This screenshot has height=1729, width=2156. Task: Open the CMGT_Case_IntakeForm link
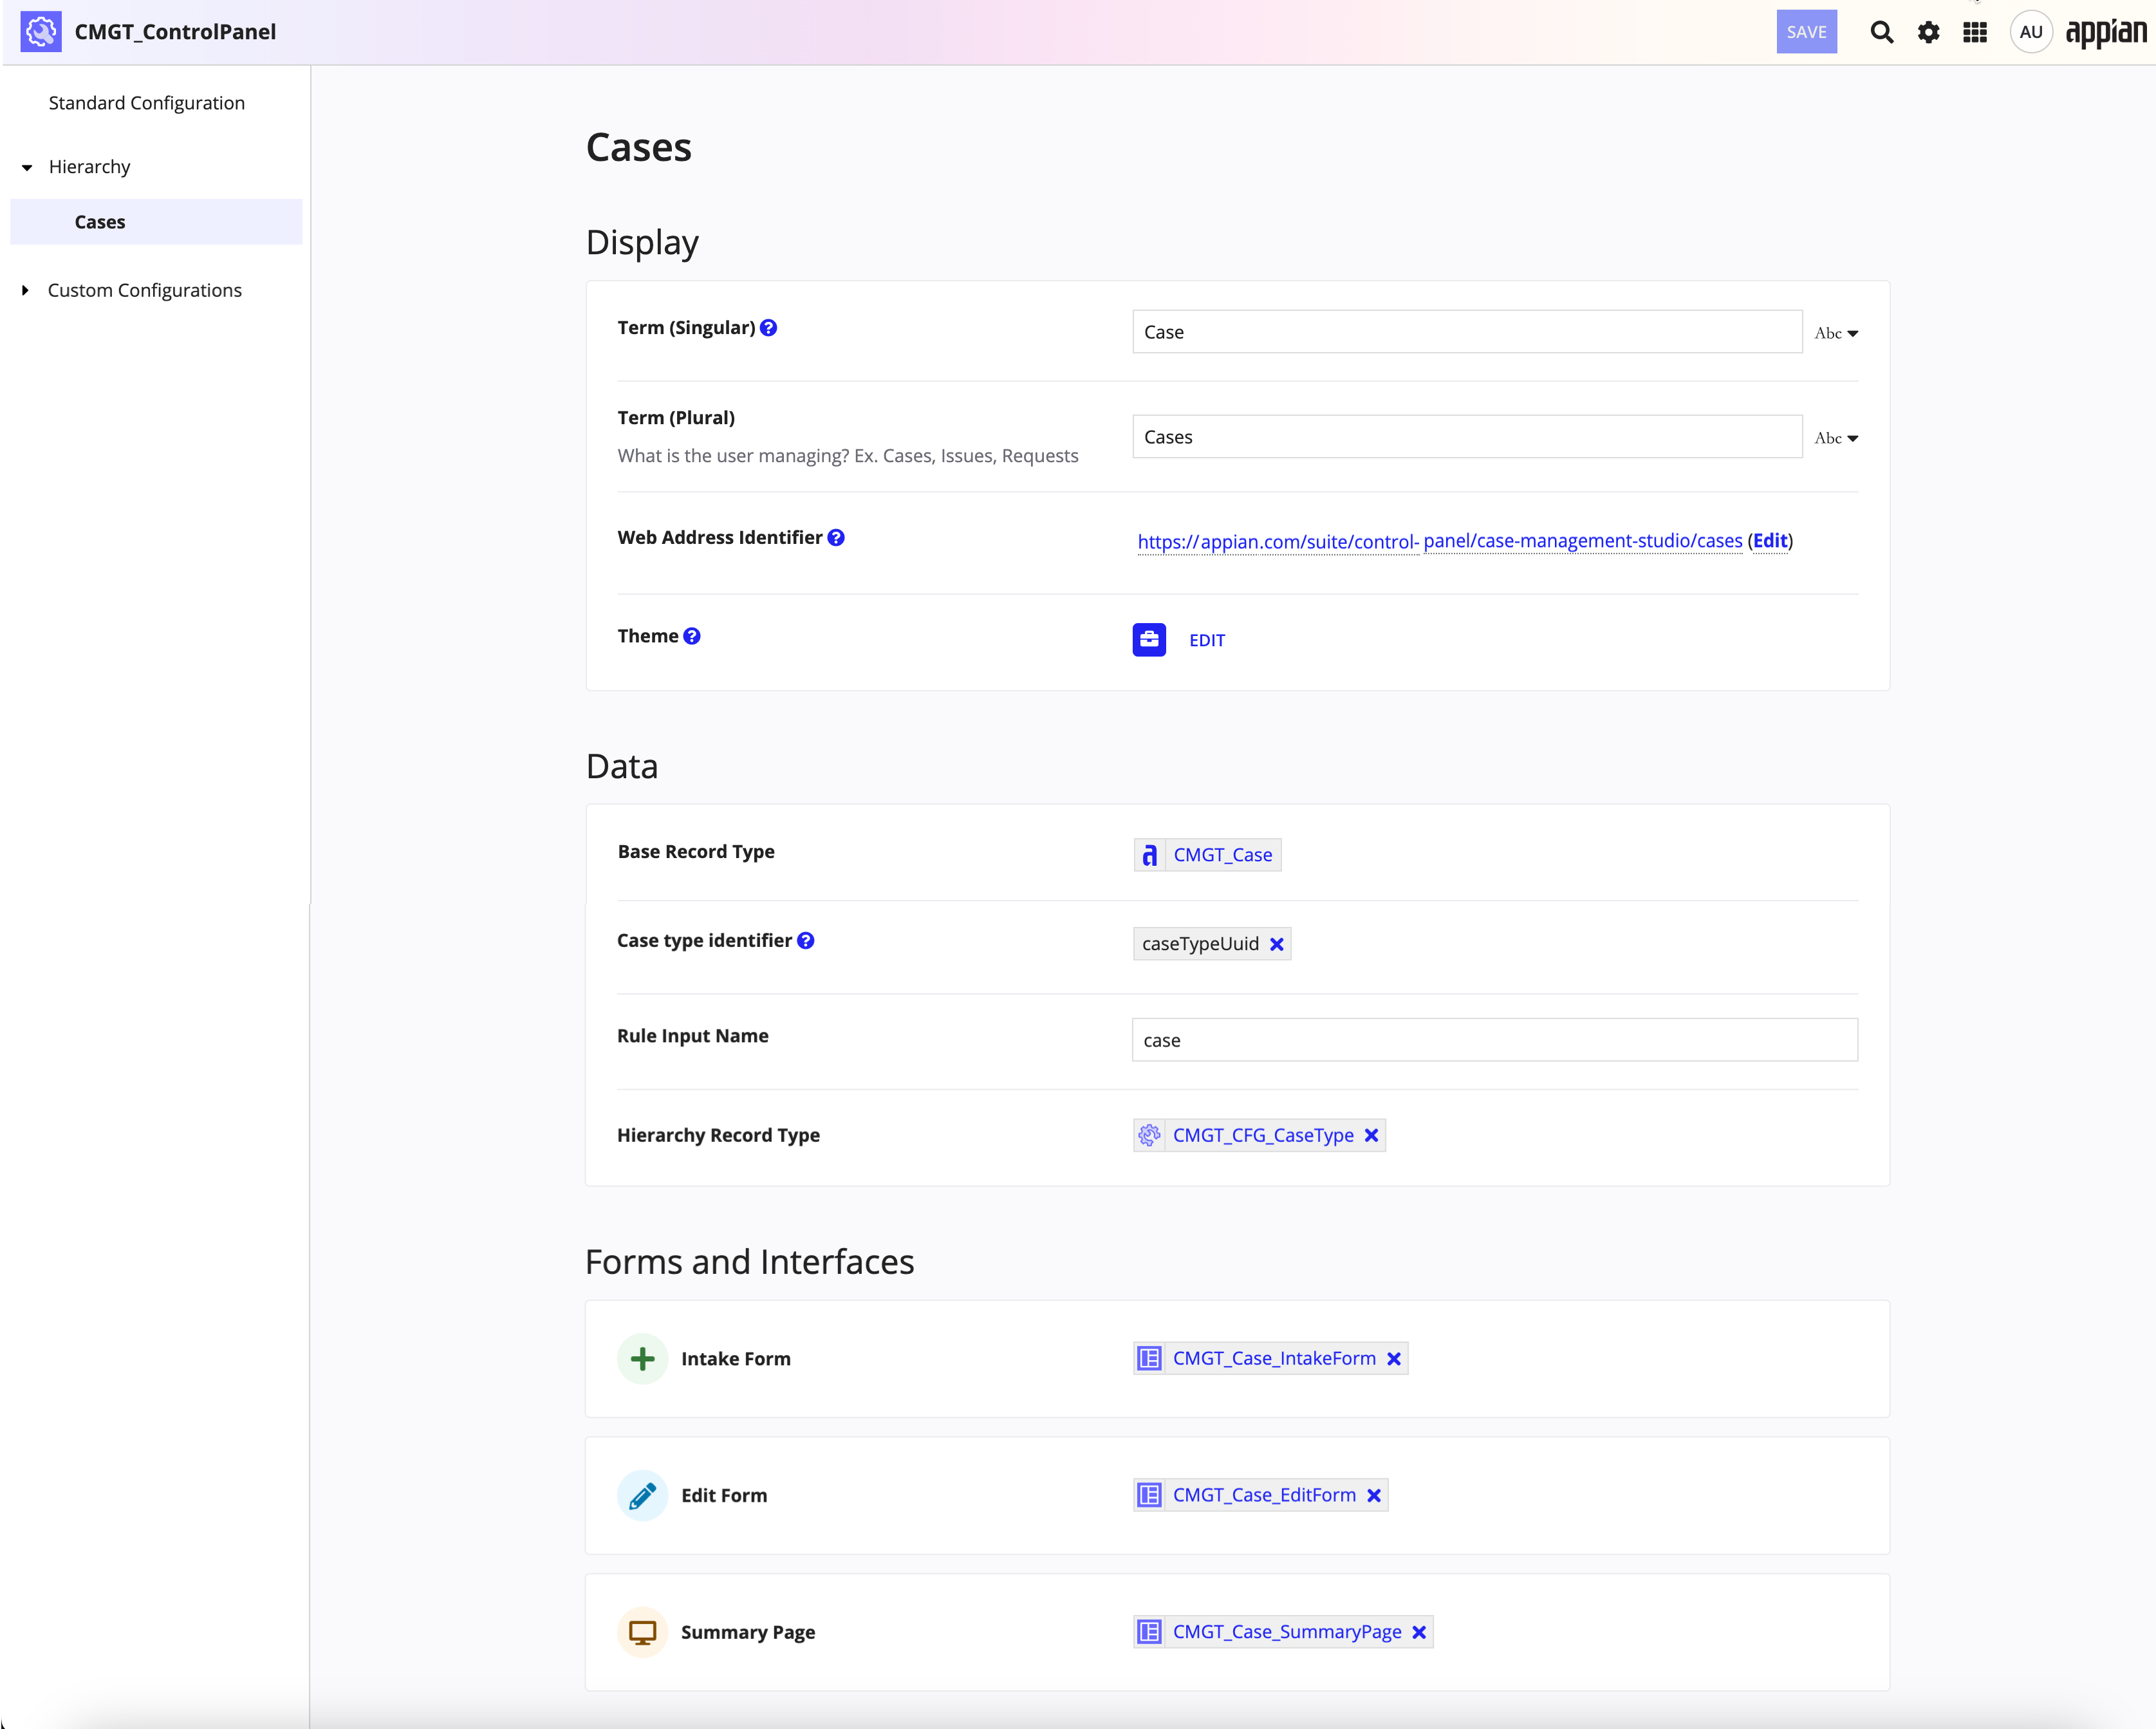pos(1274,1359)
